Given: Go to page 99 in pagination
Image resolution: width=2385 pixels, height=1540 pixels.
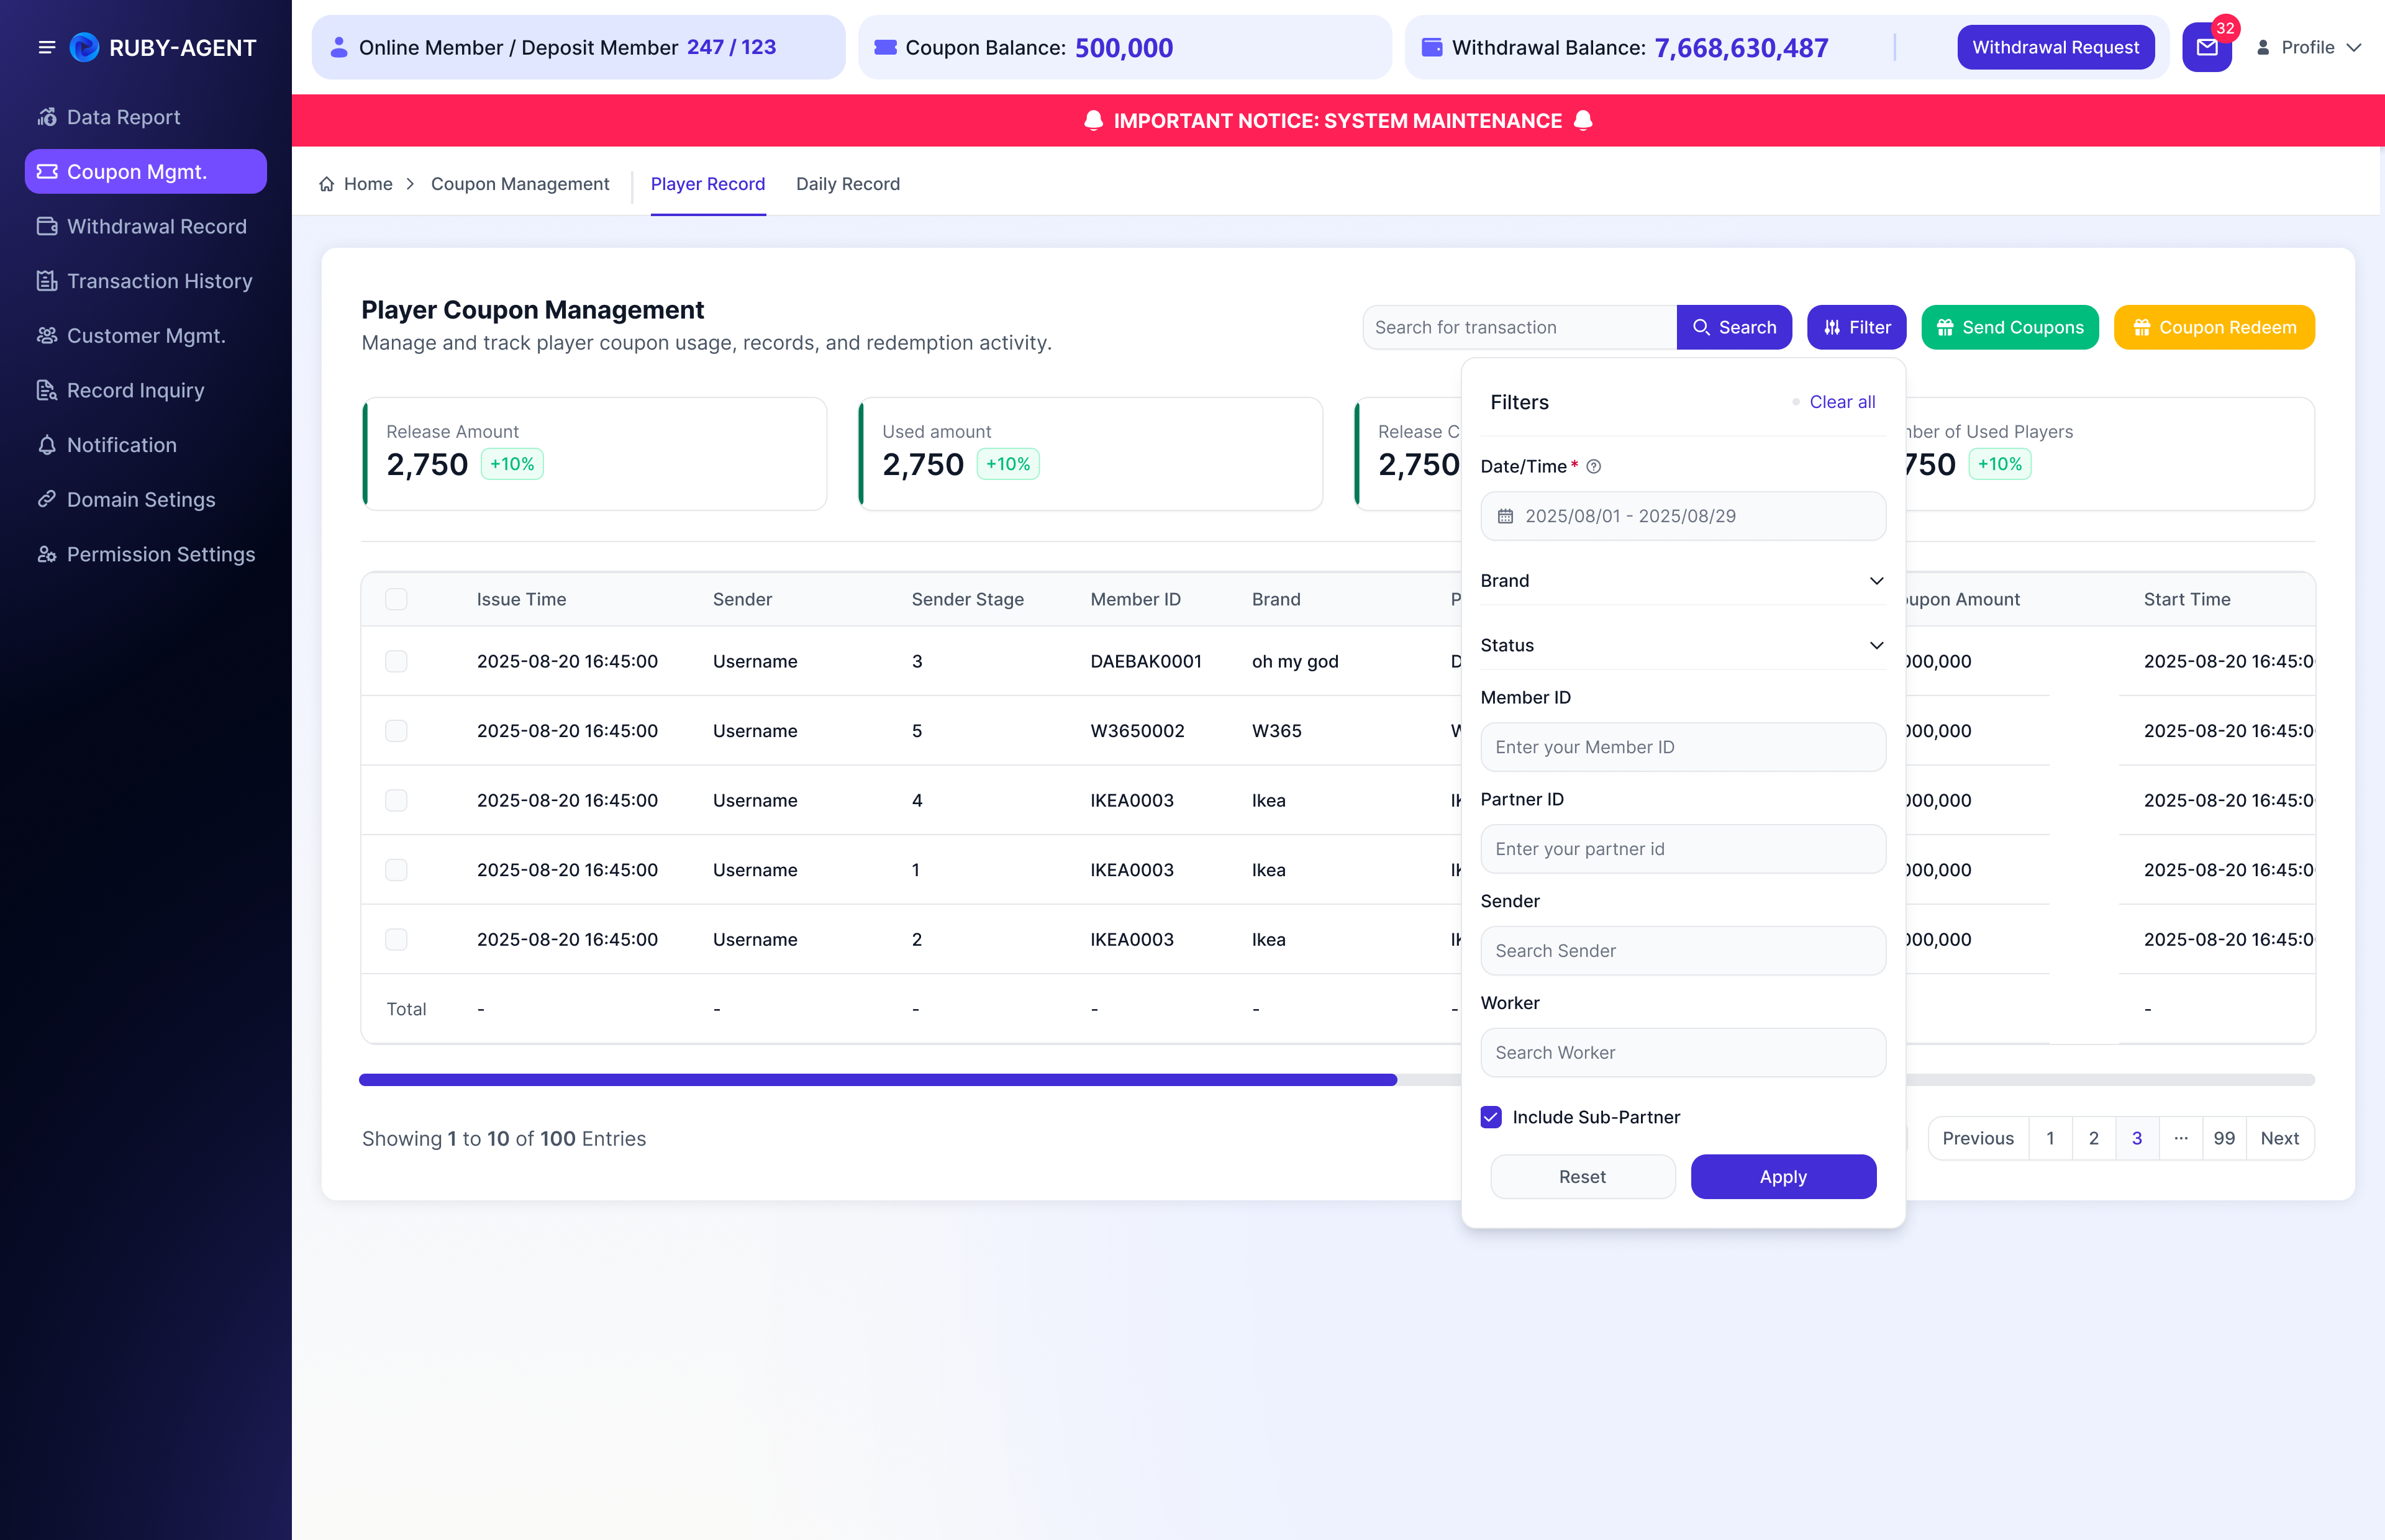Looking at the screenshot, I should pyautogui.click(x=2224, y=1138).
